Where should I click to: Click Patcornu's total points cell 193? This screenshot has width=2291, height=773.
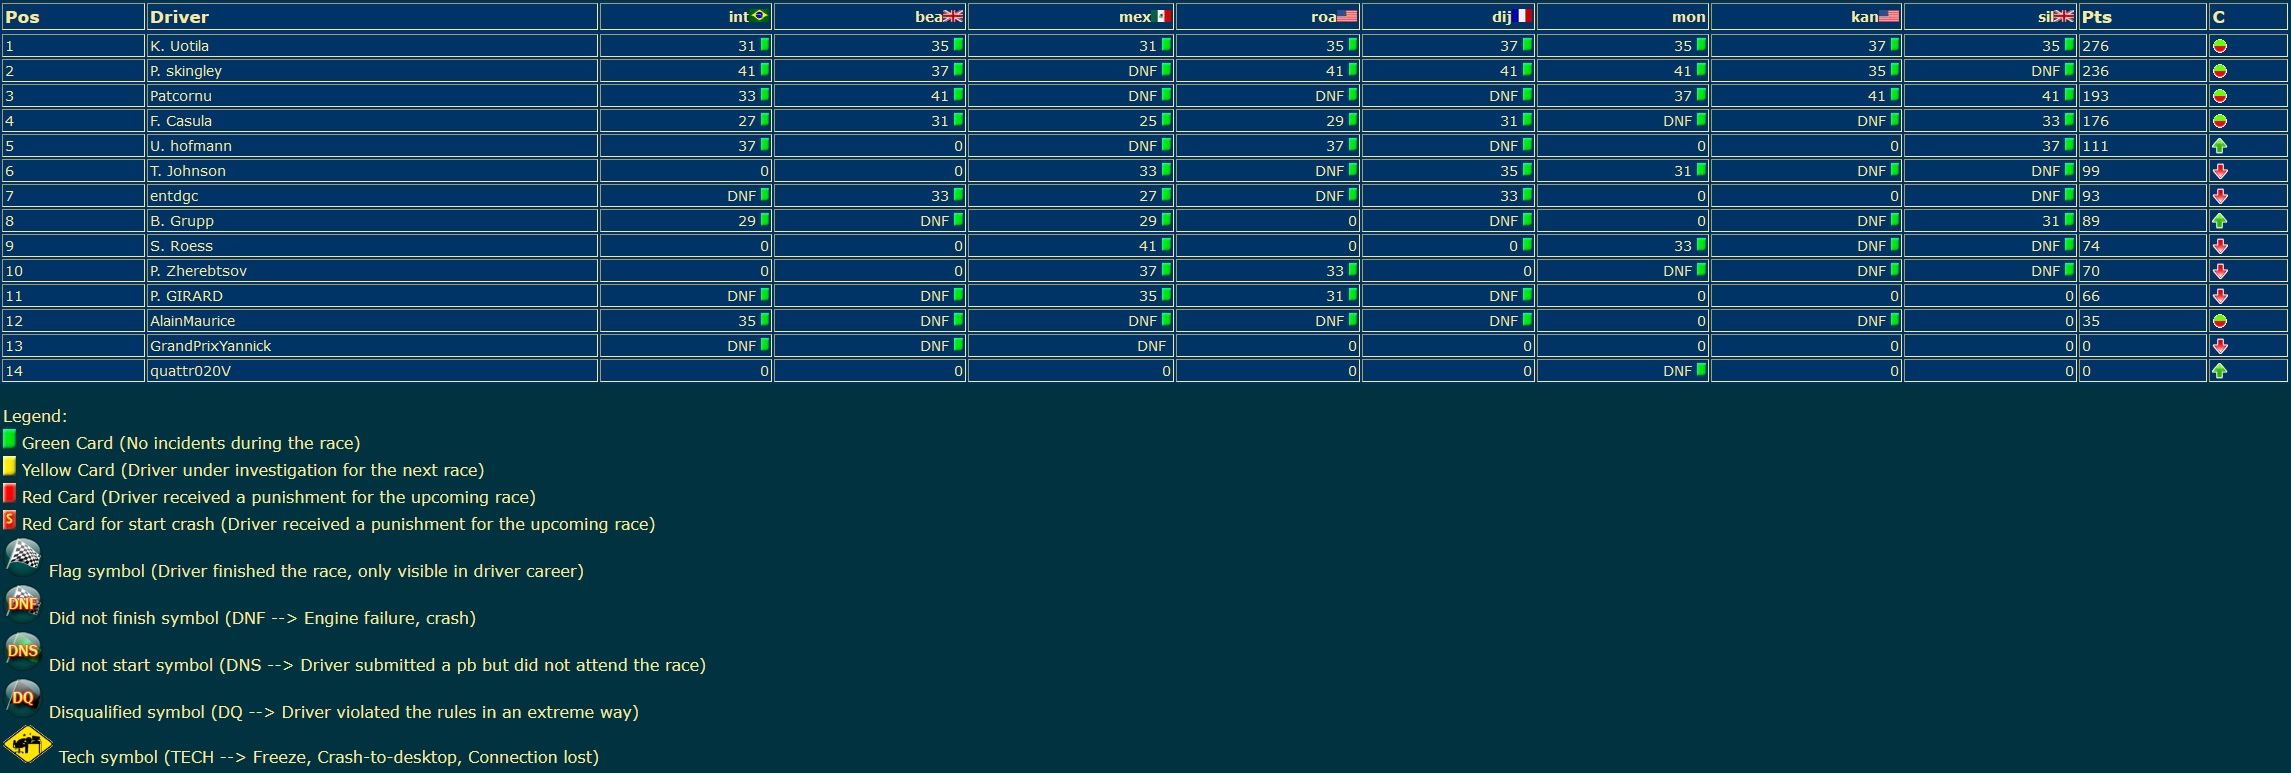2095,96
